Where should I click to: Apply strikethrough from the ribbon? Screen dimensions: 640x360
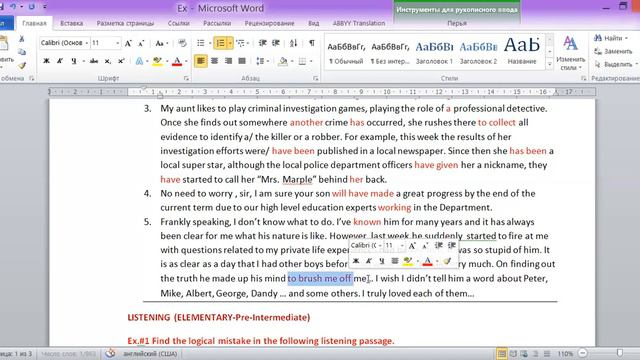(x=94, y=61)
